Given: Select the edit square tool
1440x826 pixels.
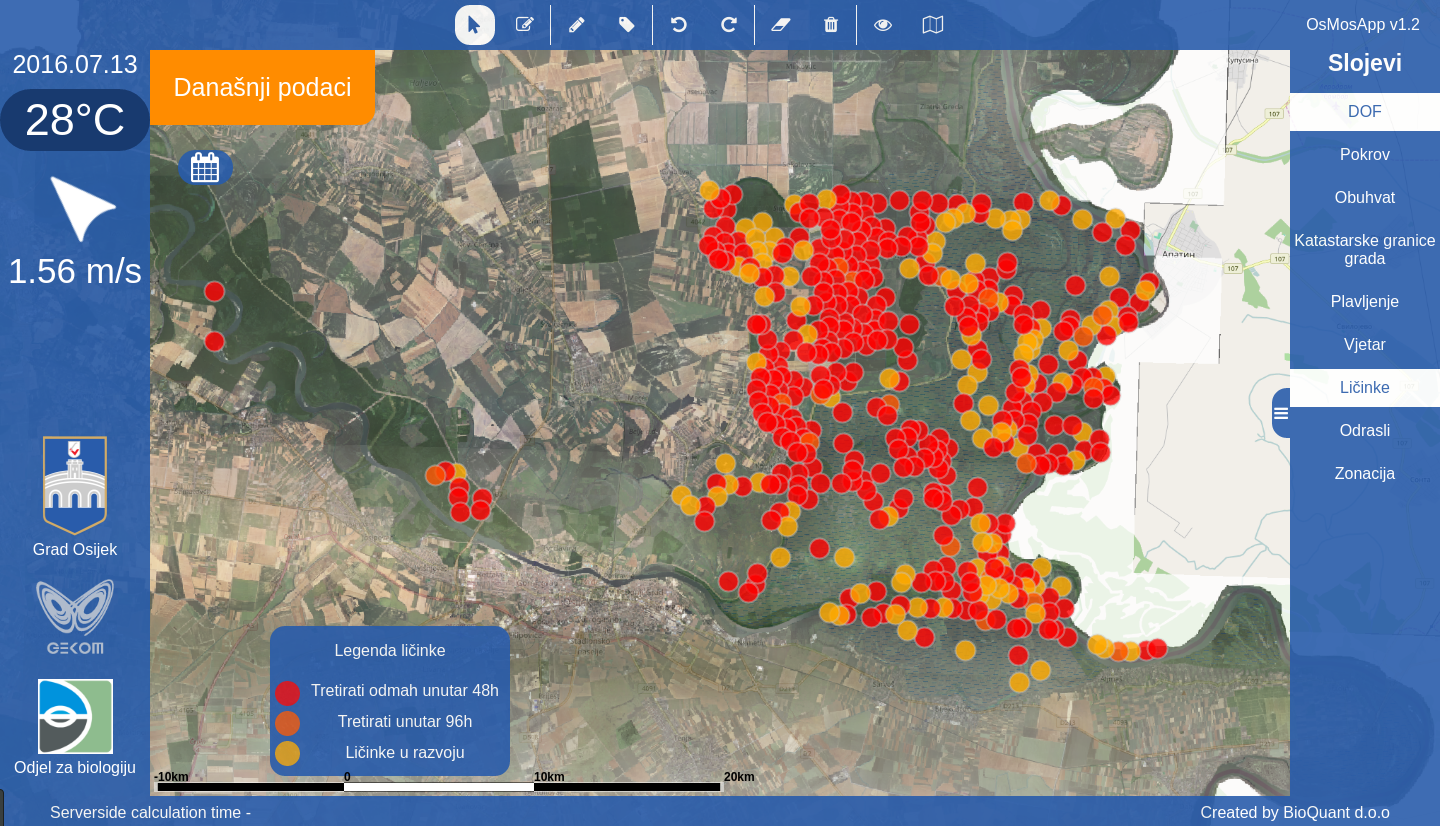Looking at the screenshot, I should 524,25.
